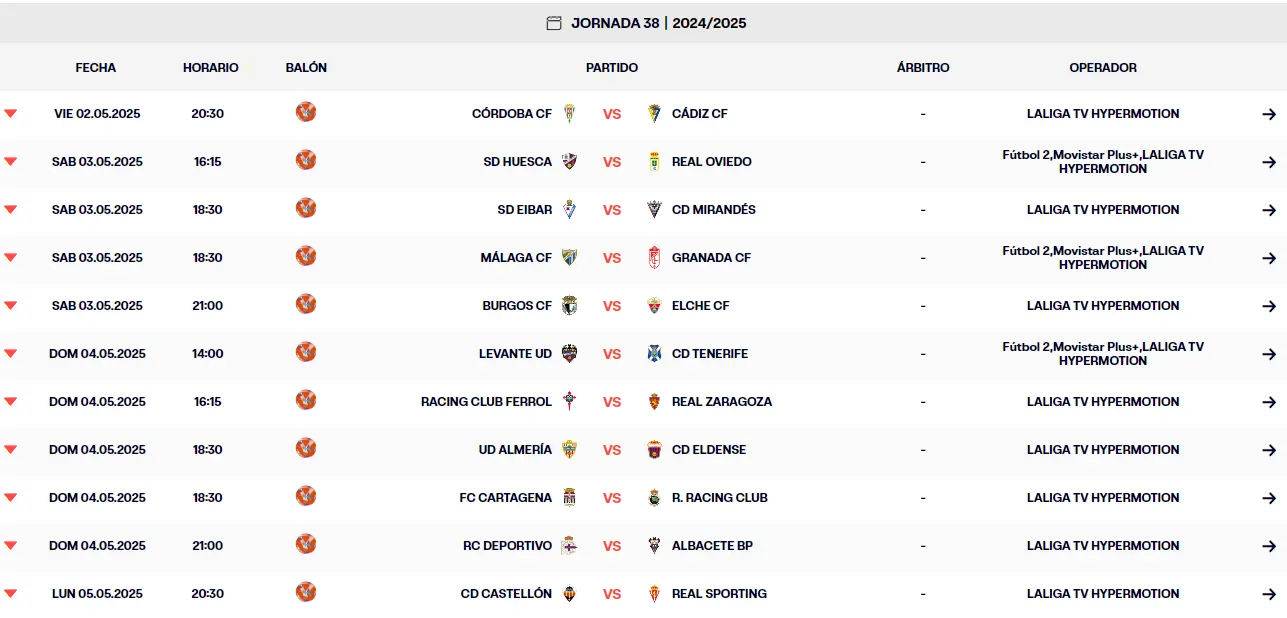Click the Cádiz CF team badge
Viewport: 1287px width, 618px height.
pos(652,112)
